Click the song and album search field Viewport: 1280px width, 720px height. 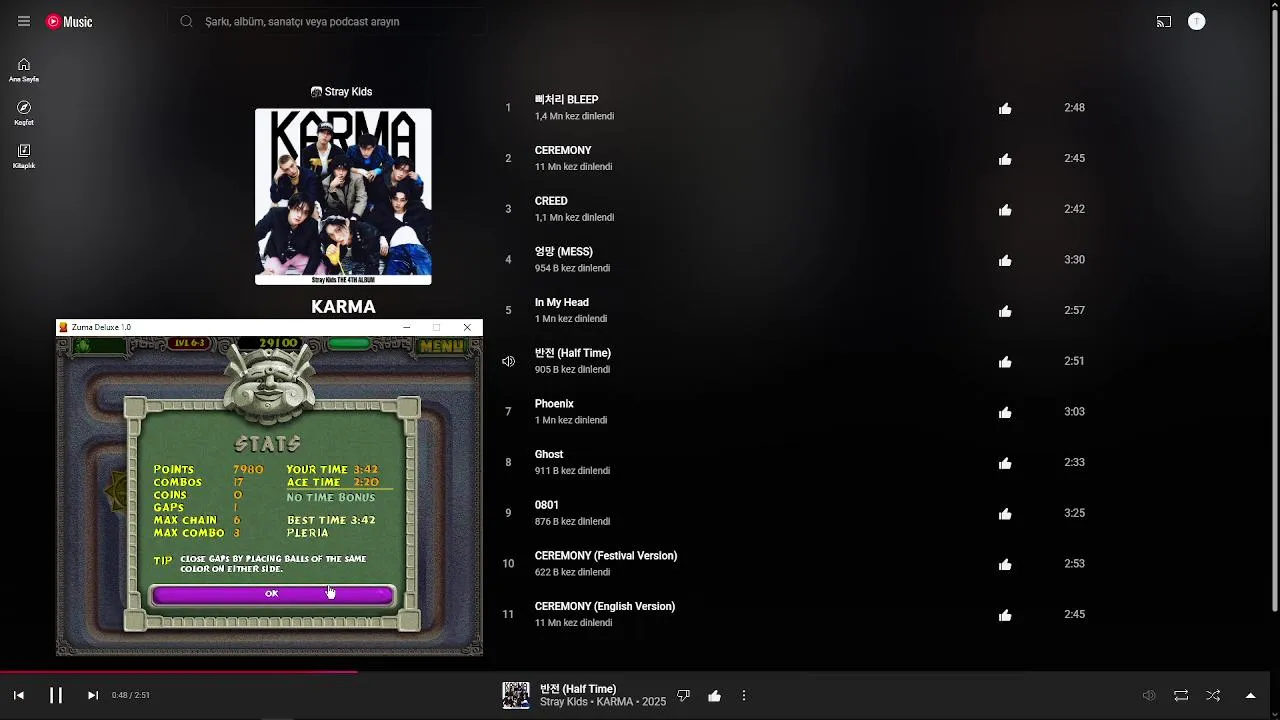click(x=327, y=21)
